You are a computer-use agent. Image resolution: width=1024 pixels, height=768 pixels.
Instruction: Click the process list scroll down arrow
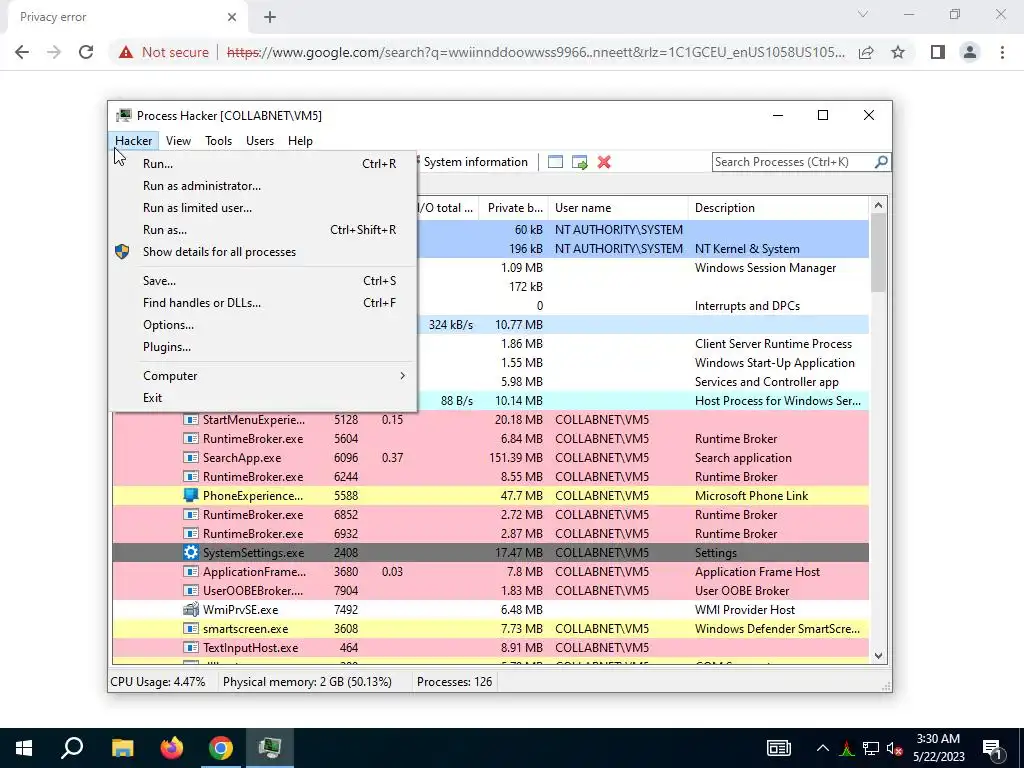click(878, 656)
